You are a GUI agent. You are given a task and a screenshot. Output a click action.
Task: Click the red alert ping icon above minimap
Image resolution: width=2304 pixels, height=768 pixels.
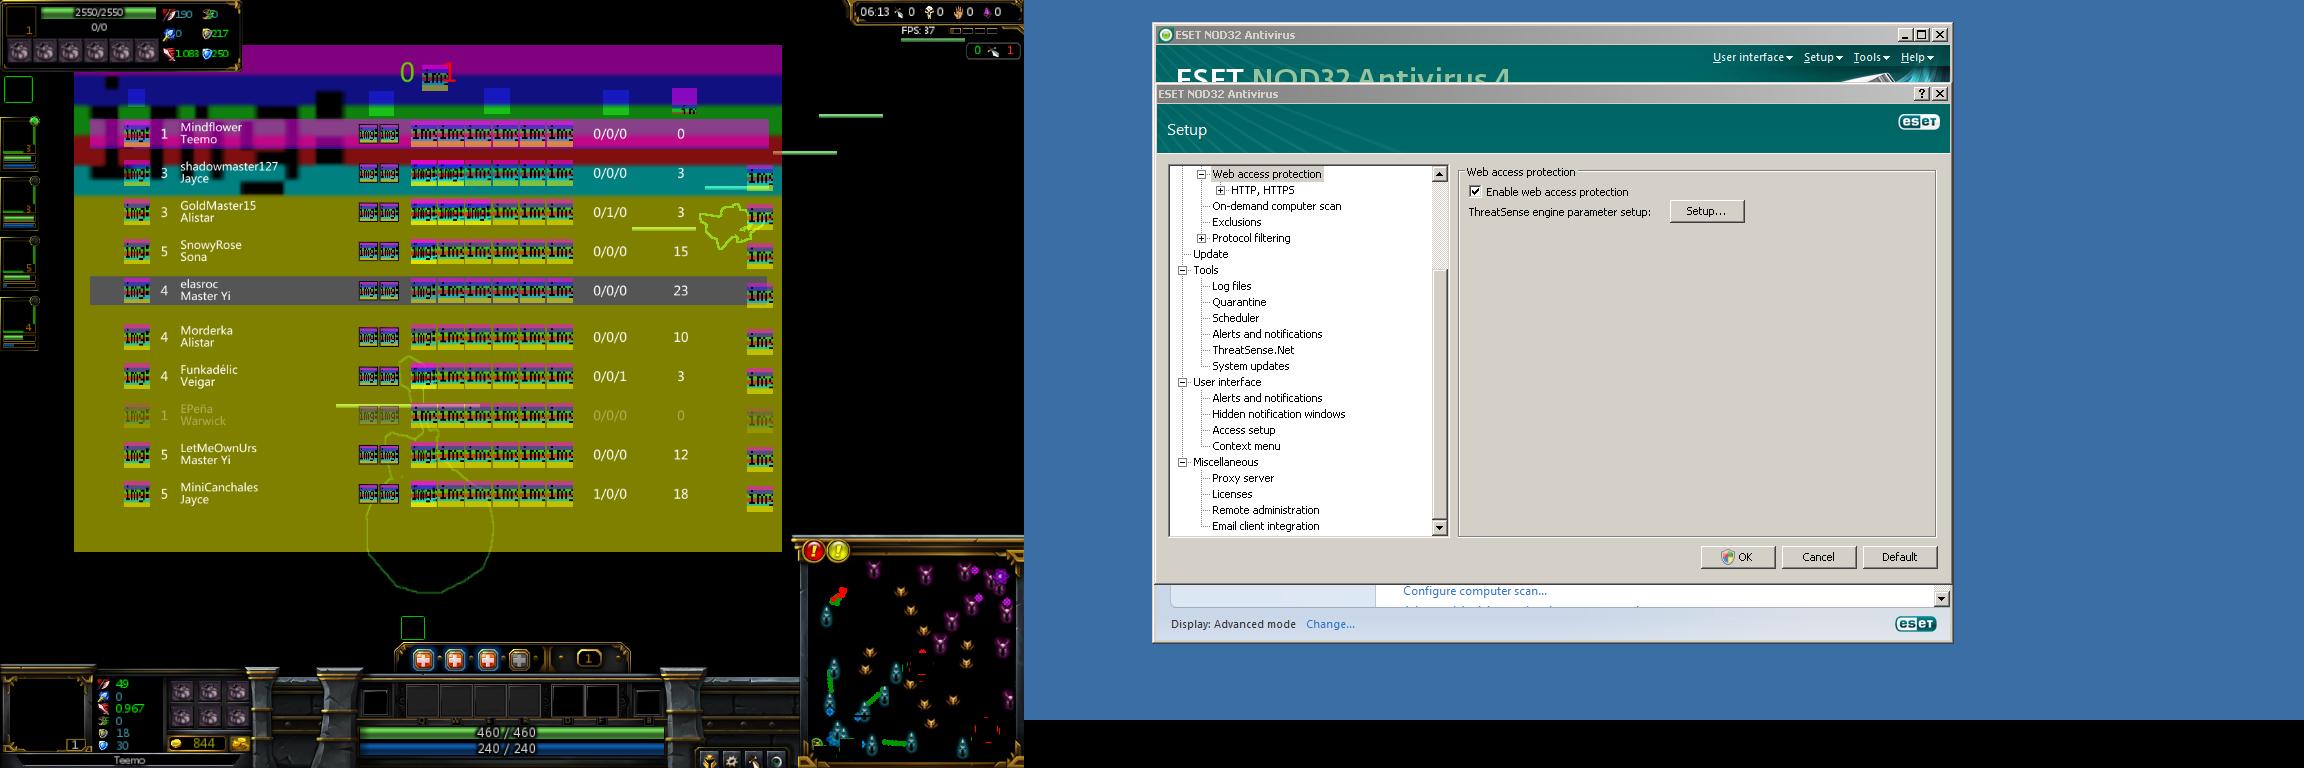(x=814, y=551)
